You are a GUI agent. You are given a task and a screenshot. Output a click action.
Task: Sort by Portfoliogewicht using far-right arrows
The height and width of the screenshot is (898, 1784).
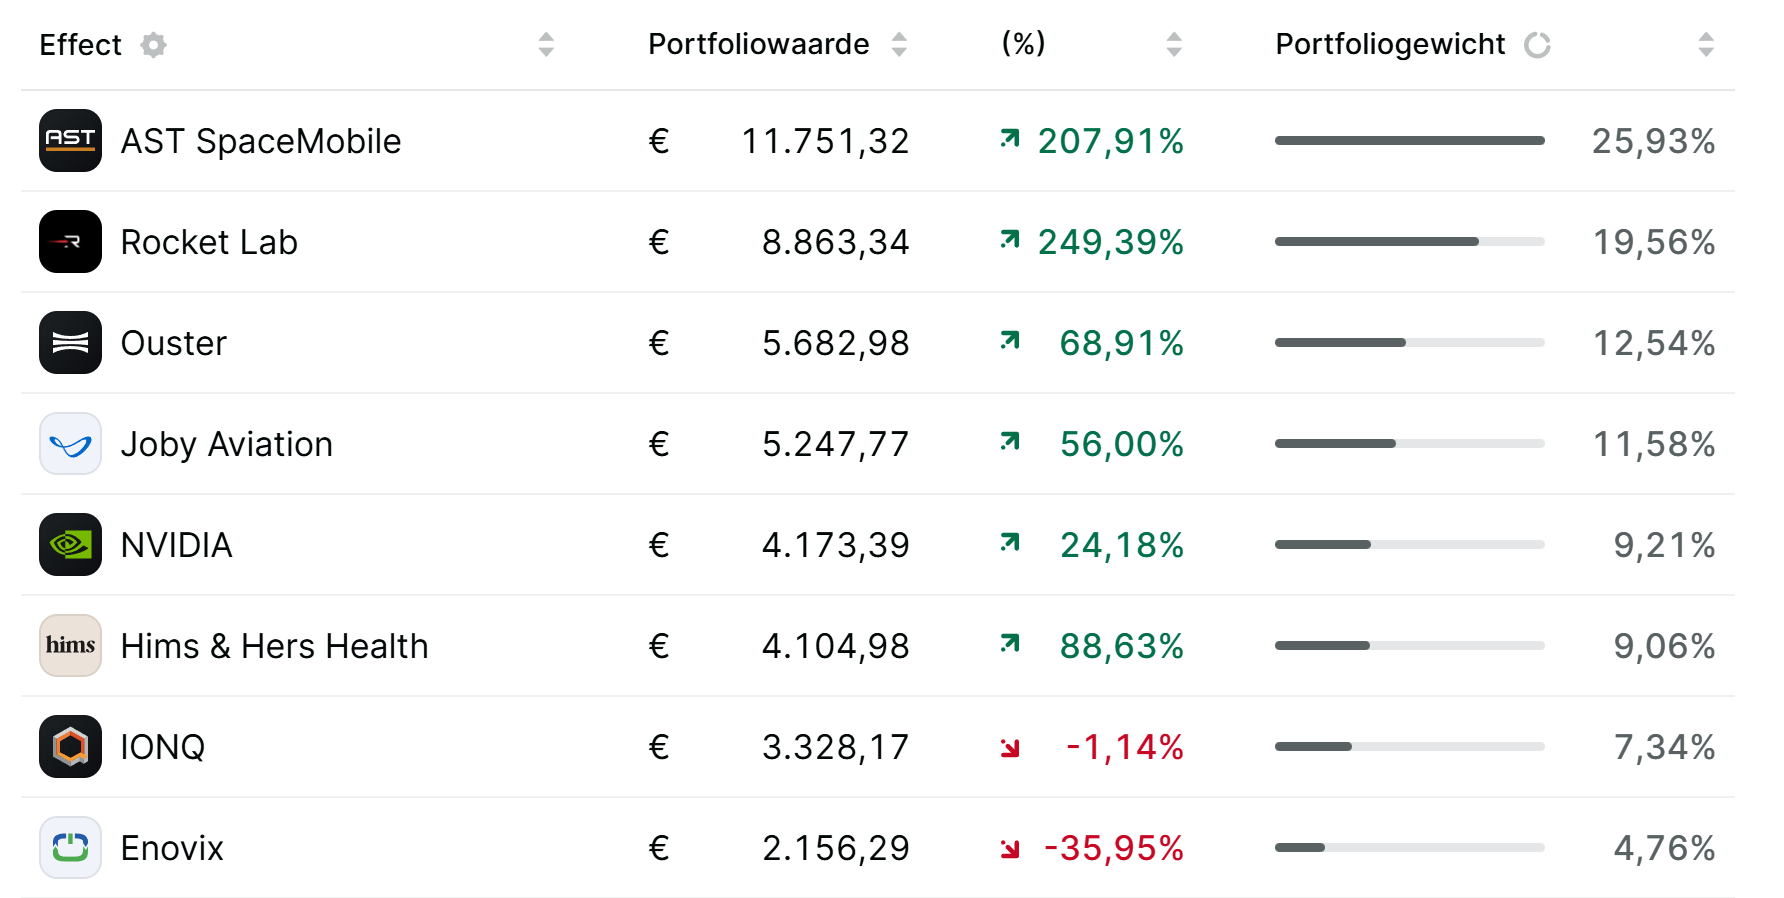[1706, 45]
